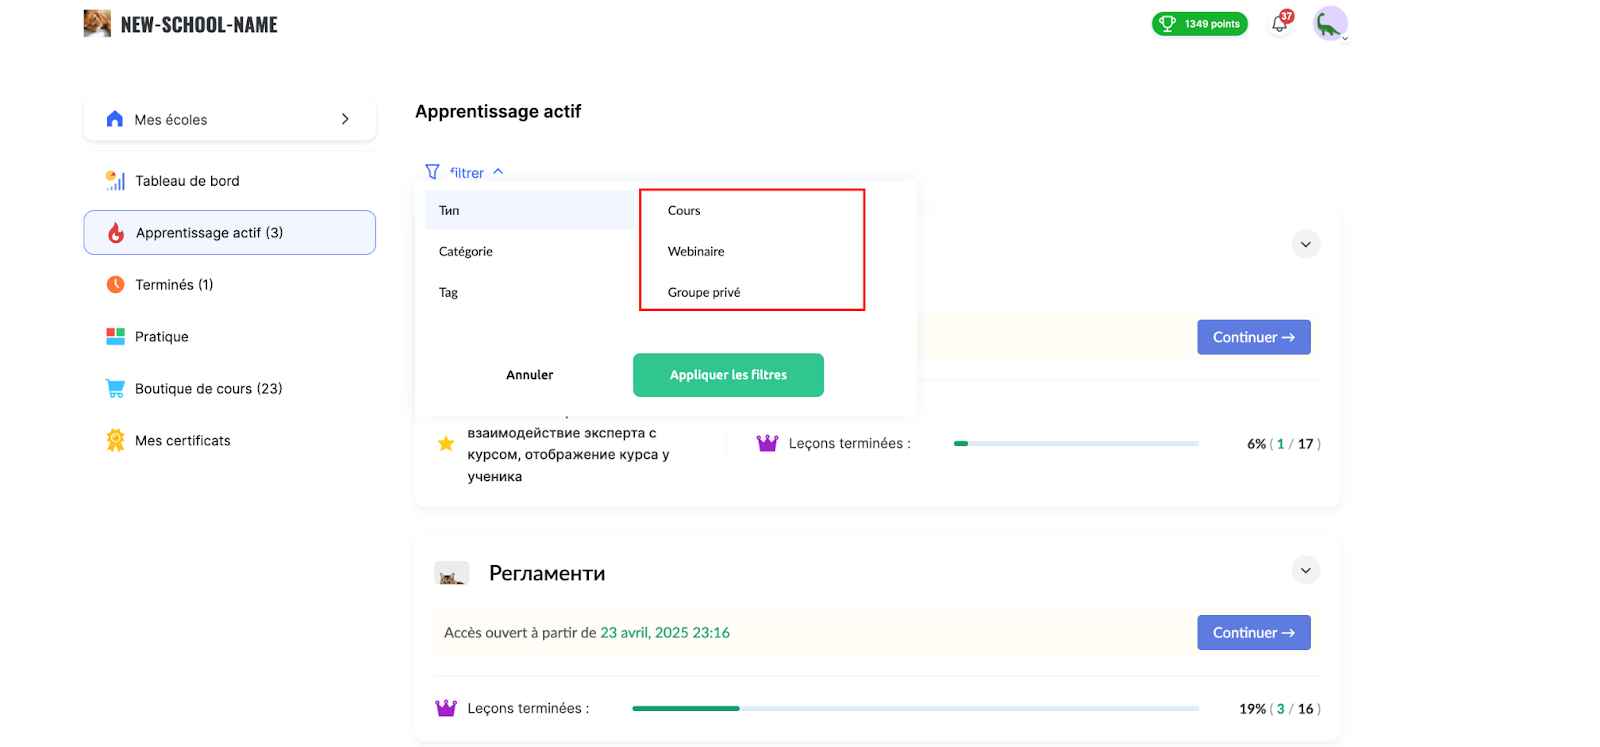This screenshot has width=1600, height=747.
Task: Choose the Groupe privé filter option
Action: [704, 293]
